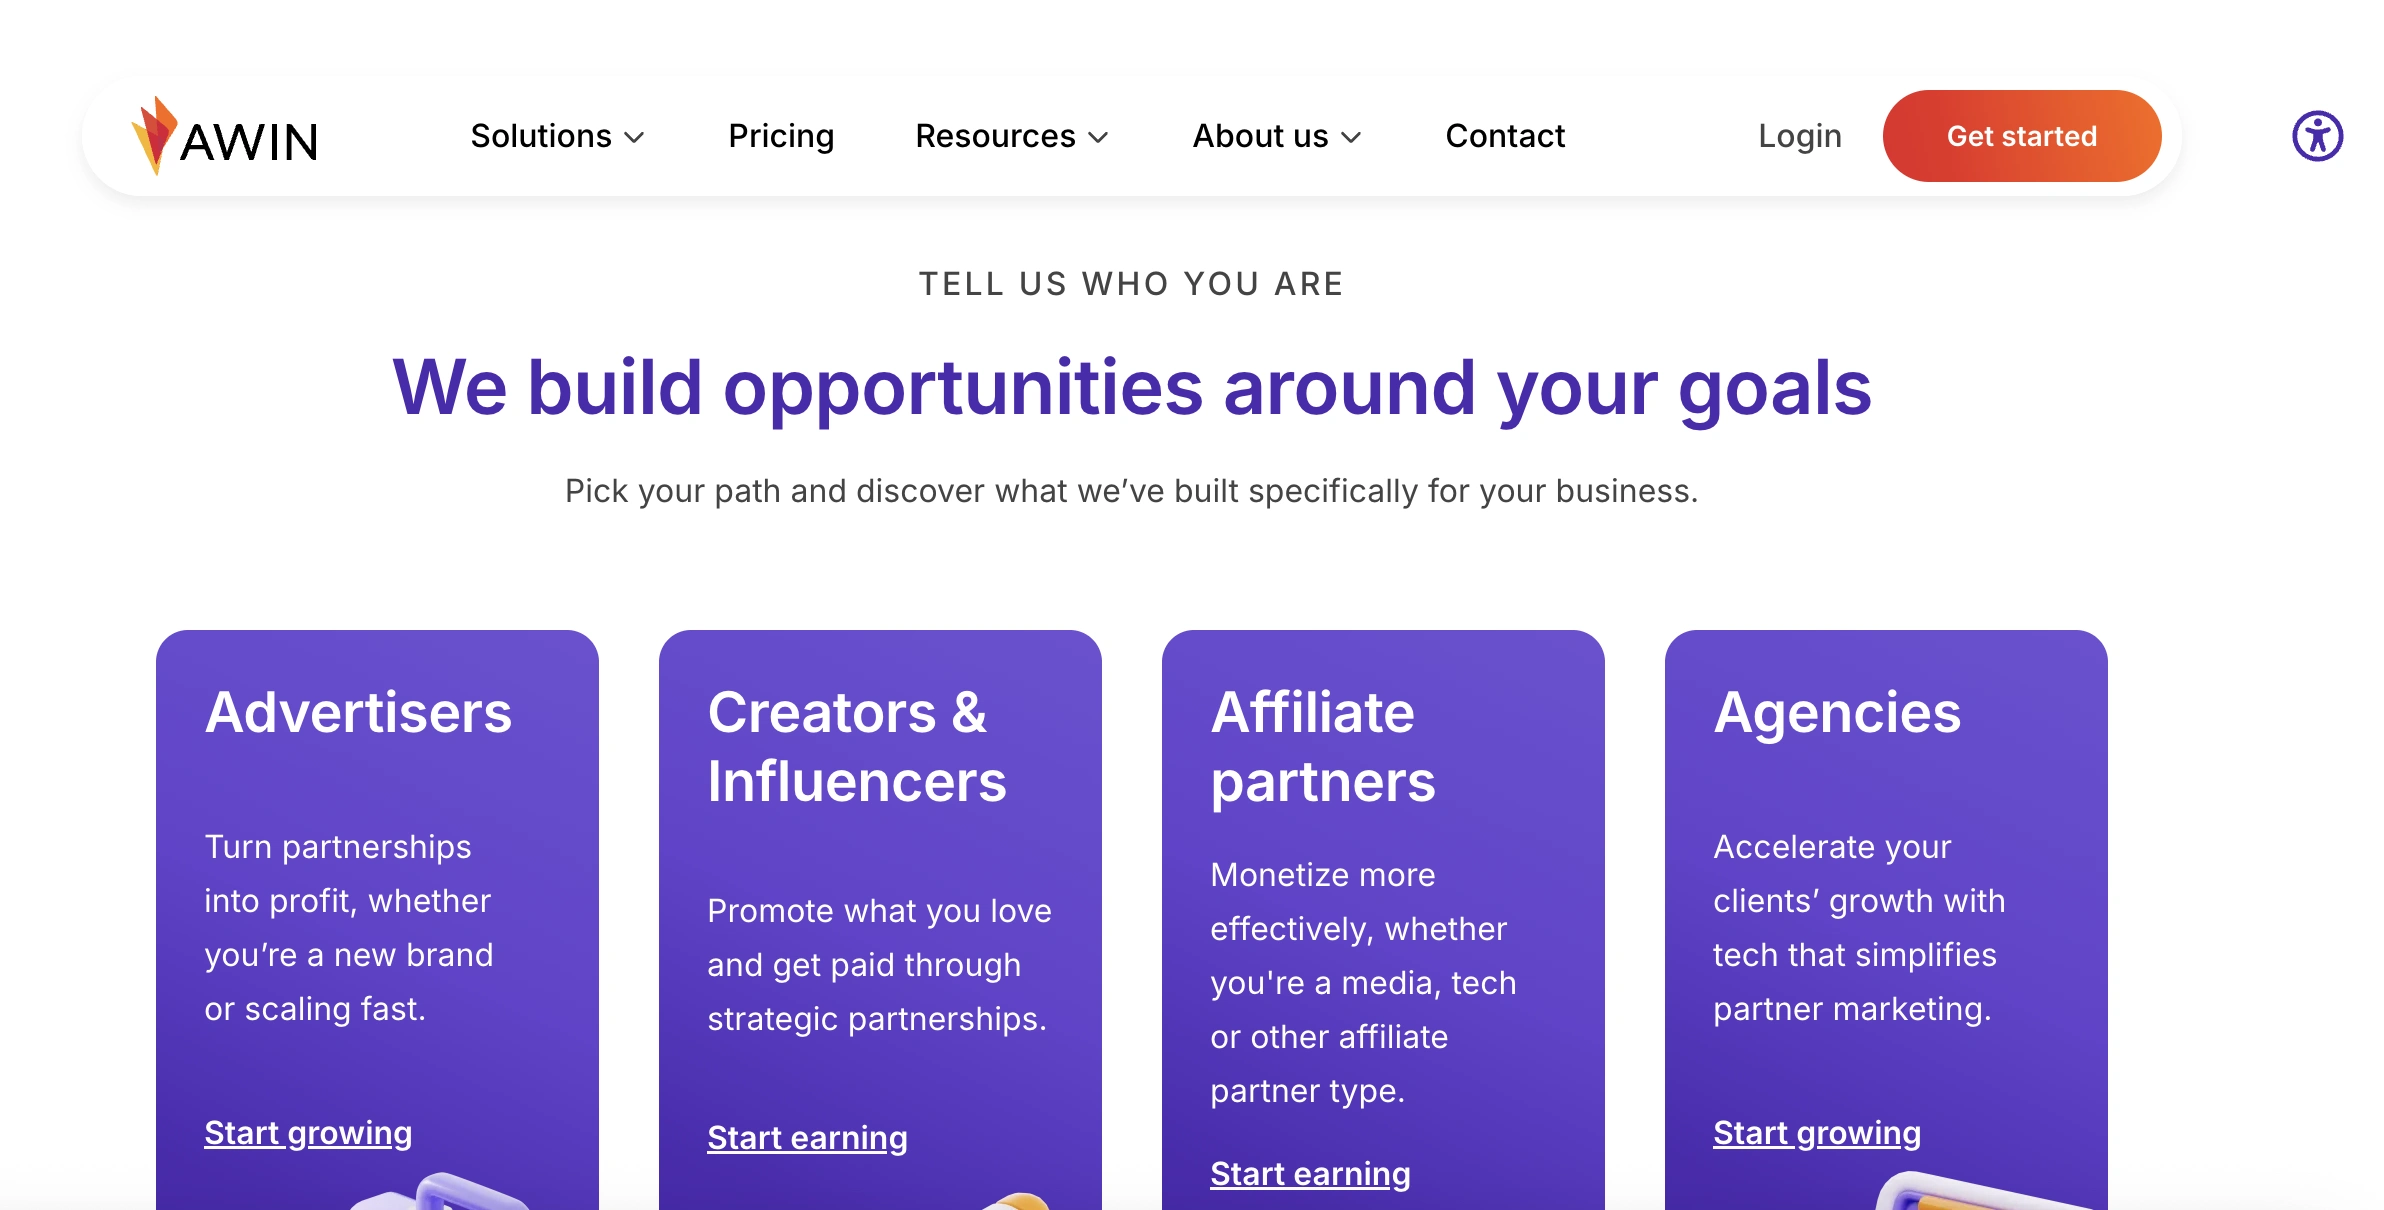
Task: Click Start earning under Creators & Influencers
Action: [x=807, y=1138]
